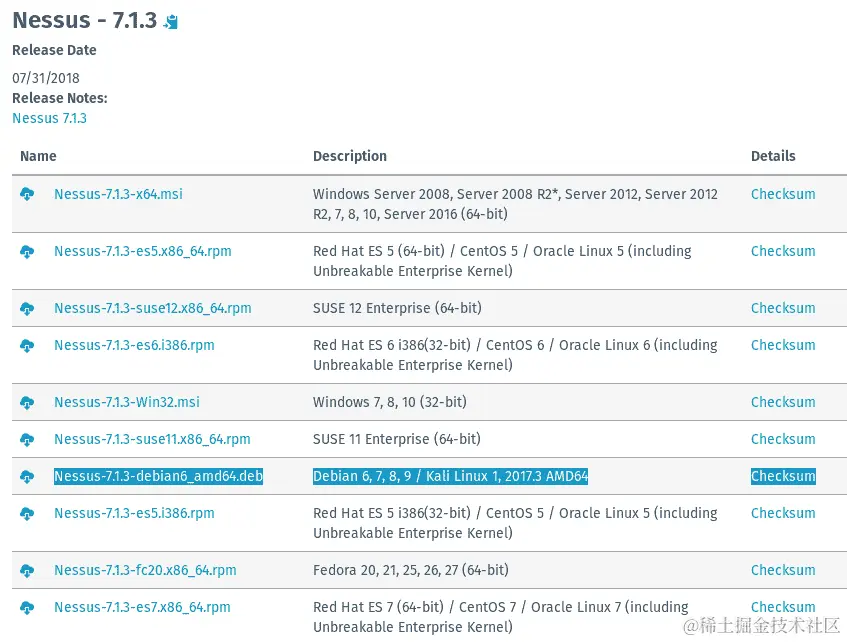
Task: Click the SUSE 11 Enterprise (64-bit) description
Action: pyautogui.click(x=396, y=439)
